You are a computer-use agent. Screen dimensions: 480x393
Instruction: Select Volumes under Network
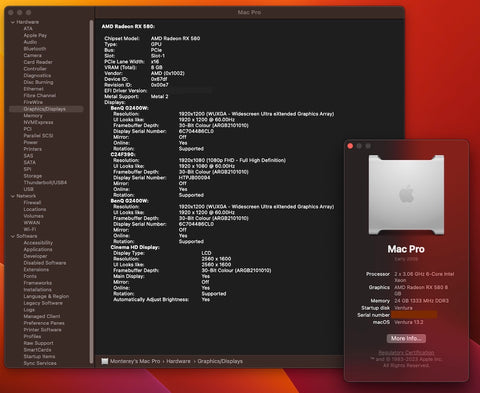pos(33,216)
